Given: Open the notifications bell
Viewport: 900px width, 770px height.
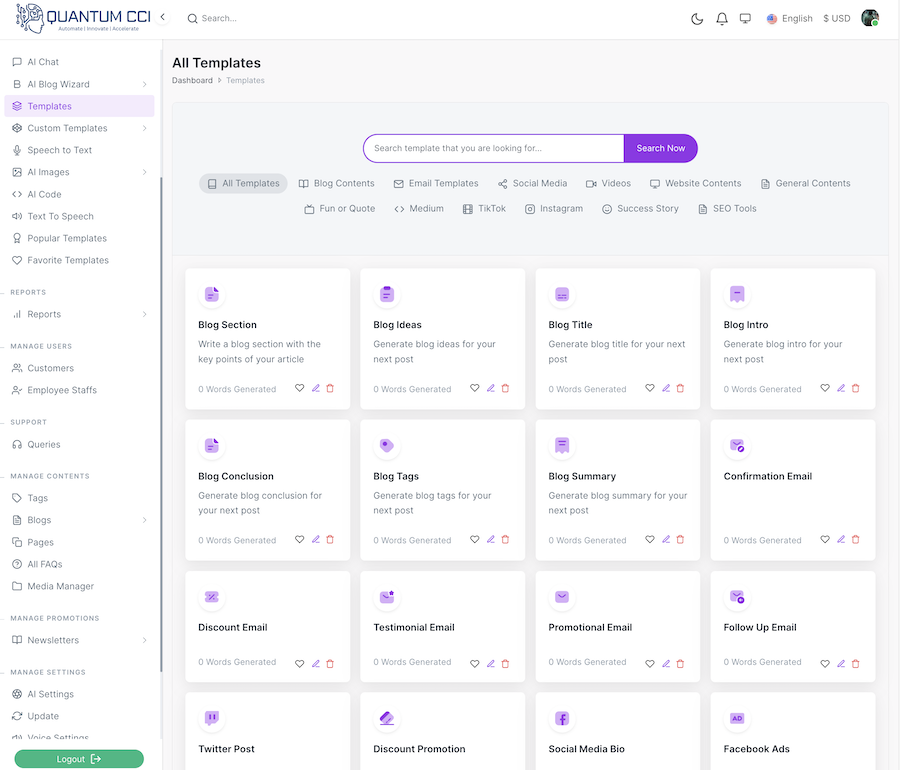Looking at the screenshot, I should [722, 18].
